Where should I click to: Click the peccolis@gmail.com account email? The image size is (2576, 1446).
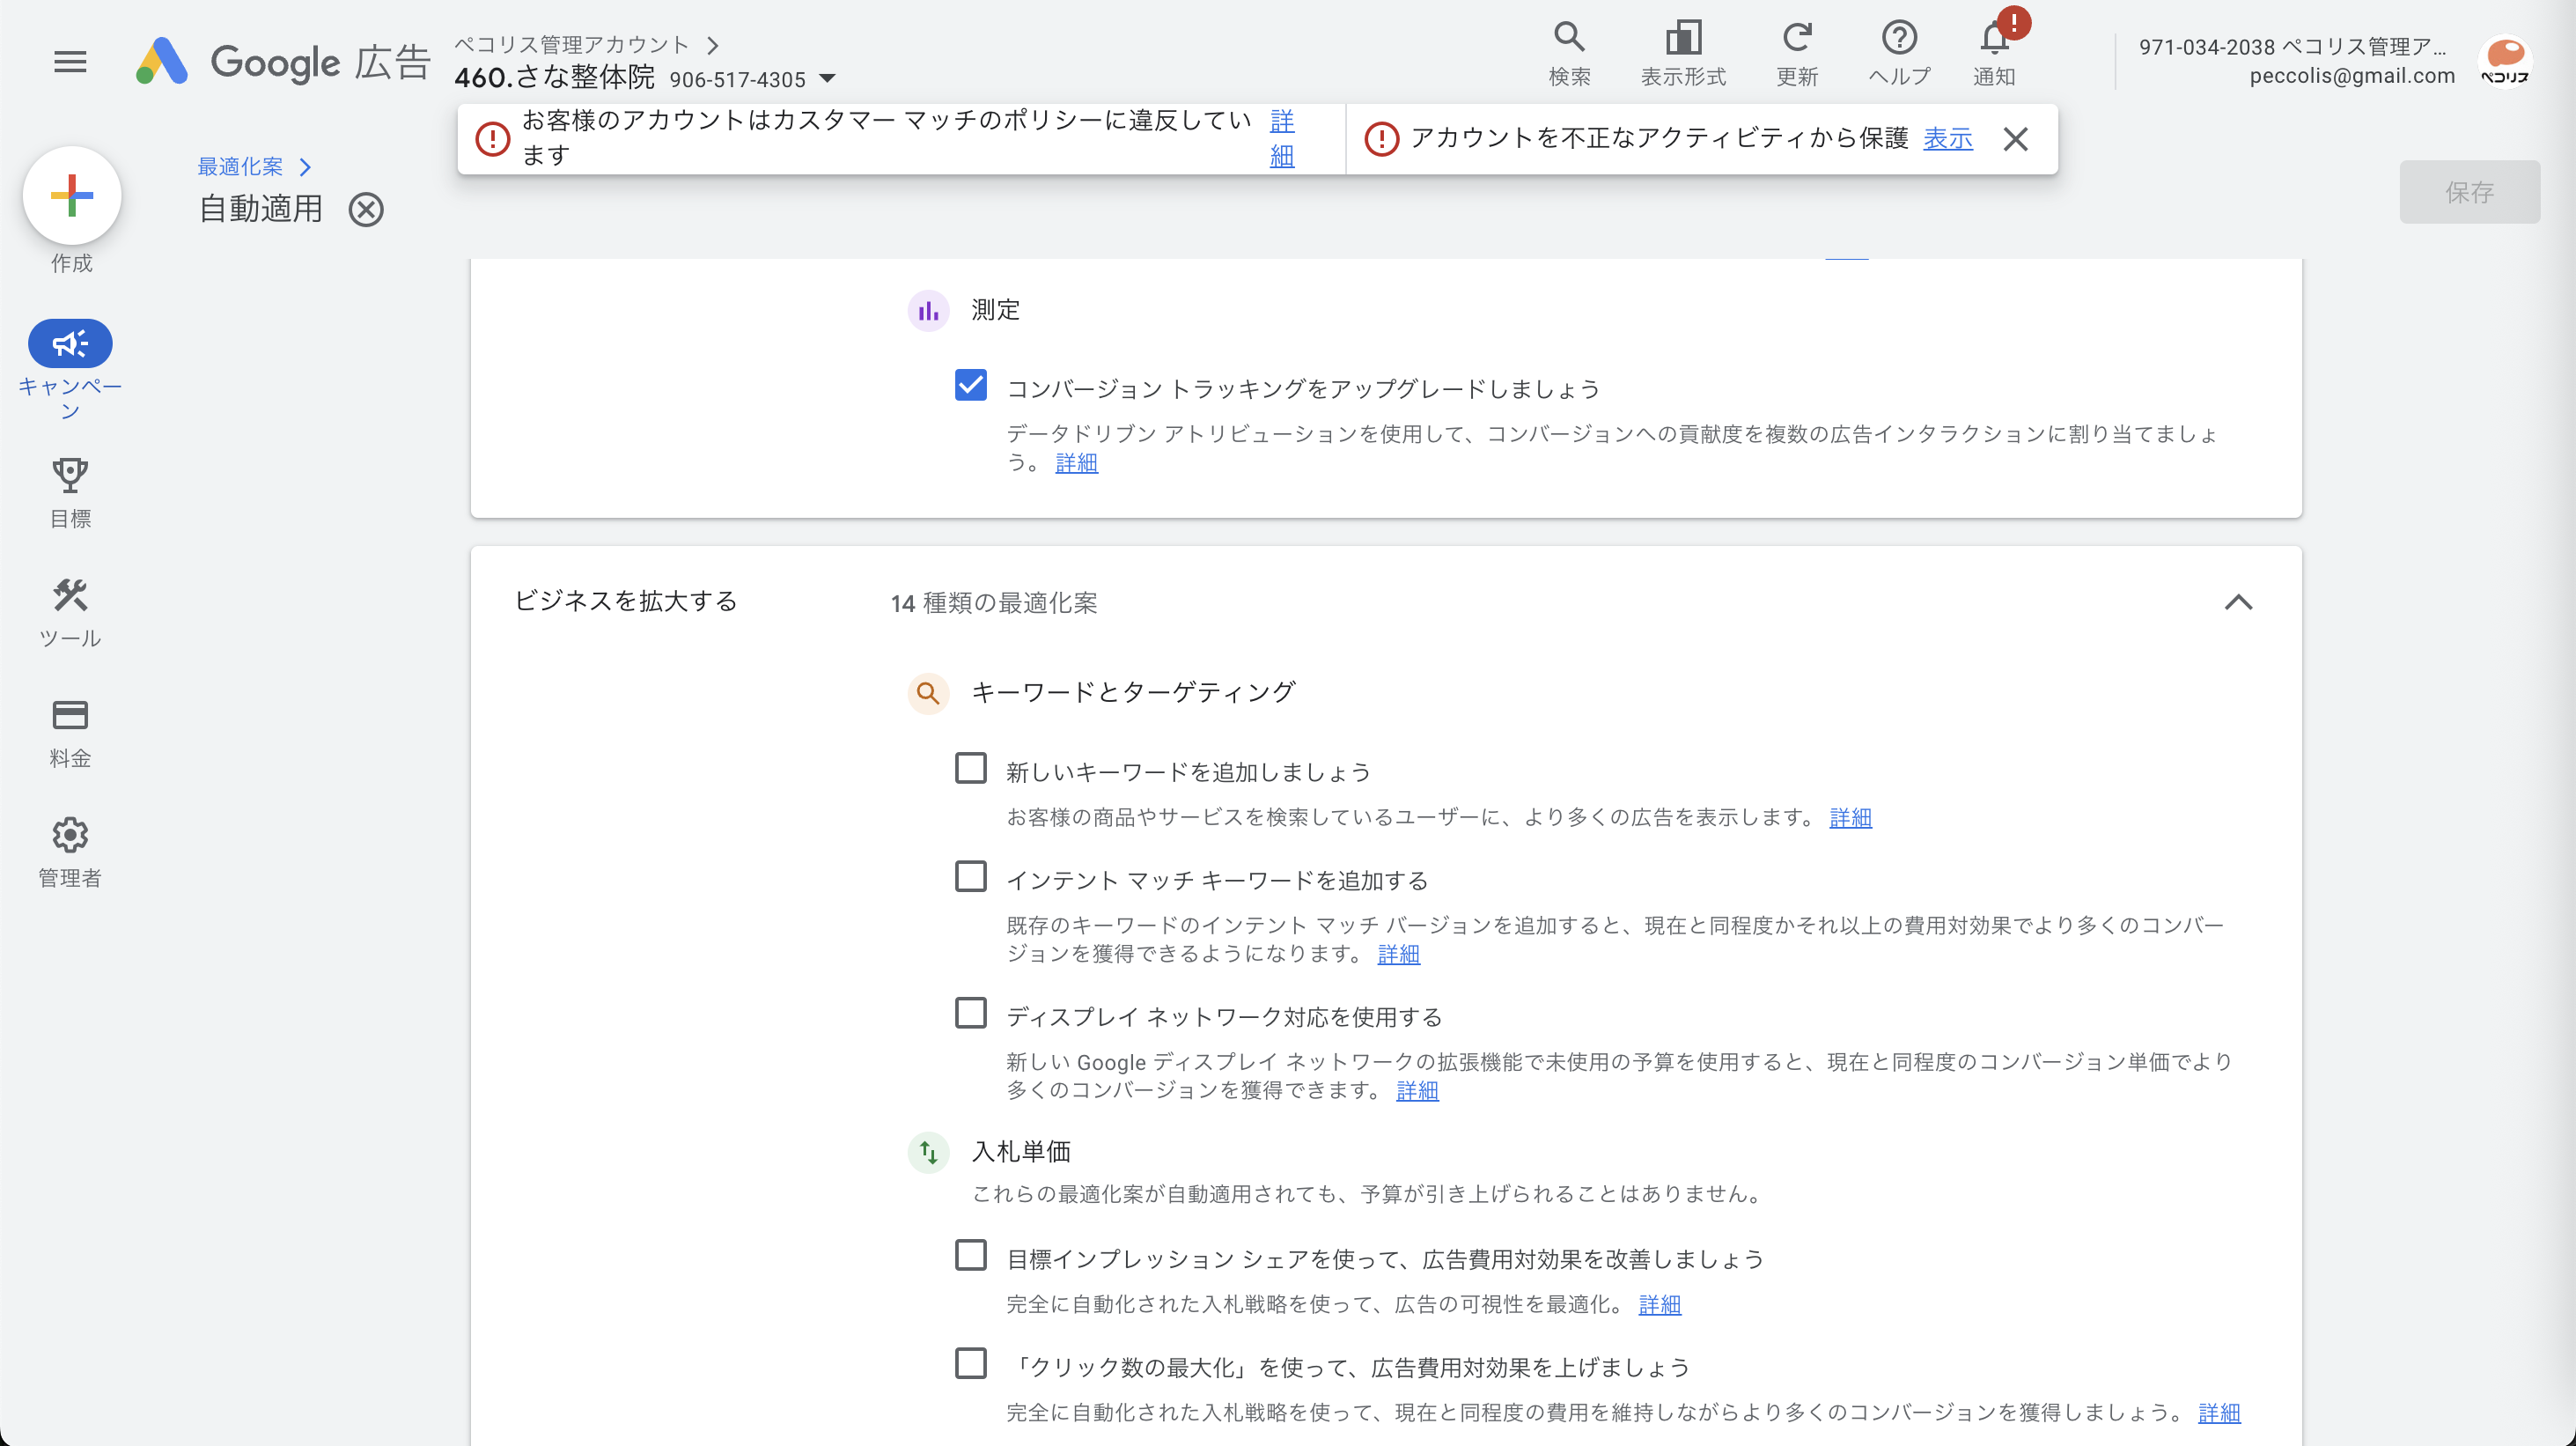click(2352, 76)
